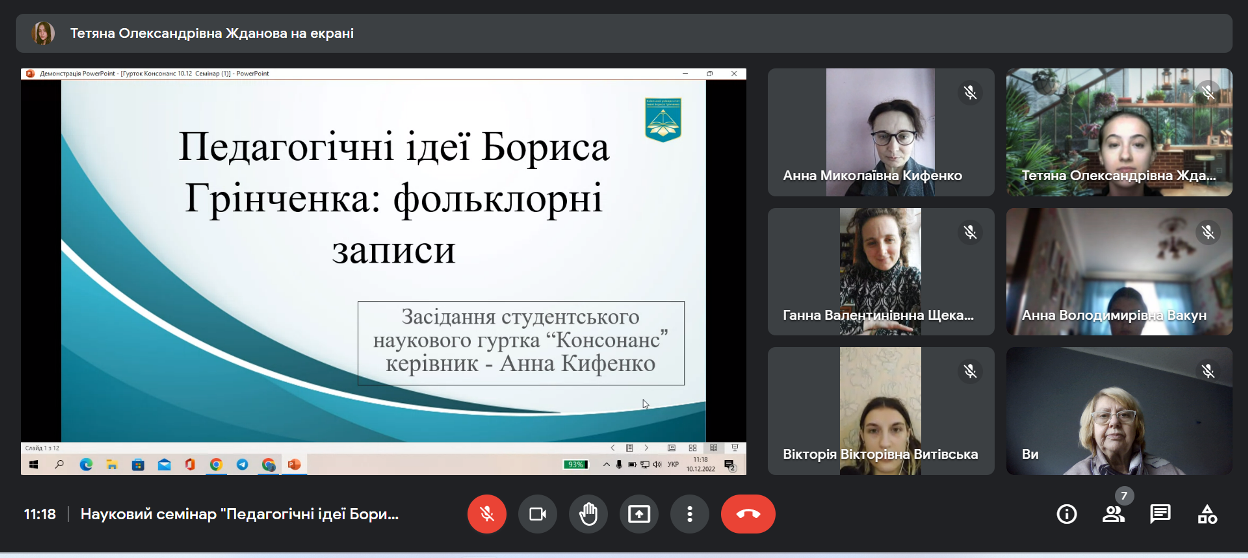Raise your hand in the meeting
Image resolution: width=1248 pixels, height=558 pixels.
pos(588,514)
